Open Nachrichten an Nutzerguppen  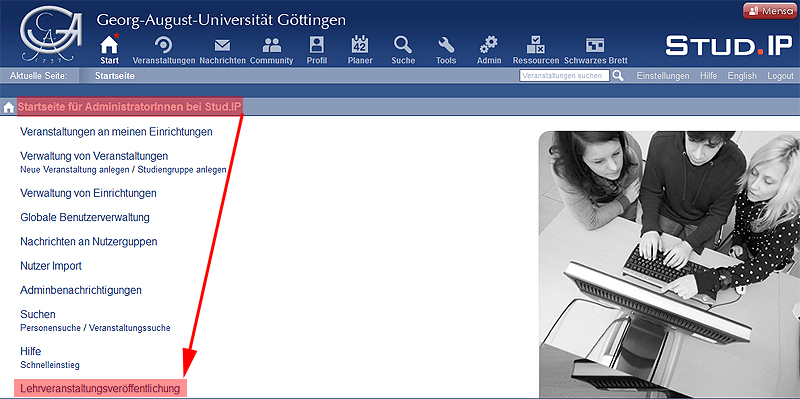click(89, 241)
